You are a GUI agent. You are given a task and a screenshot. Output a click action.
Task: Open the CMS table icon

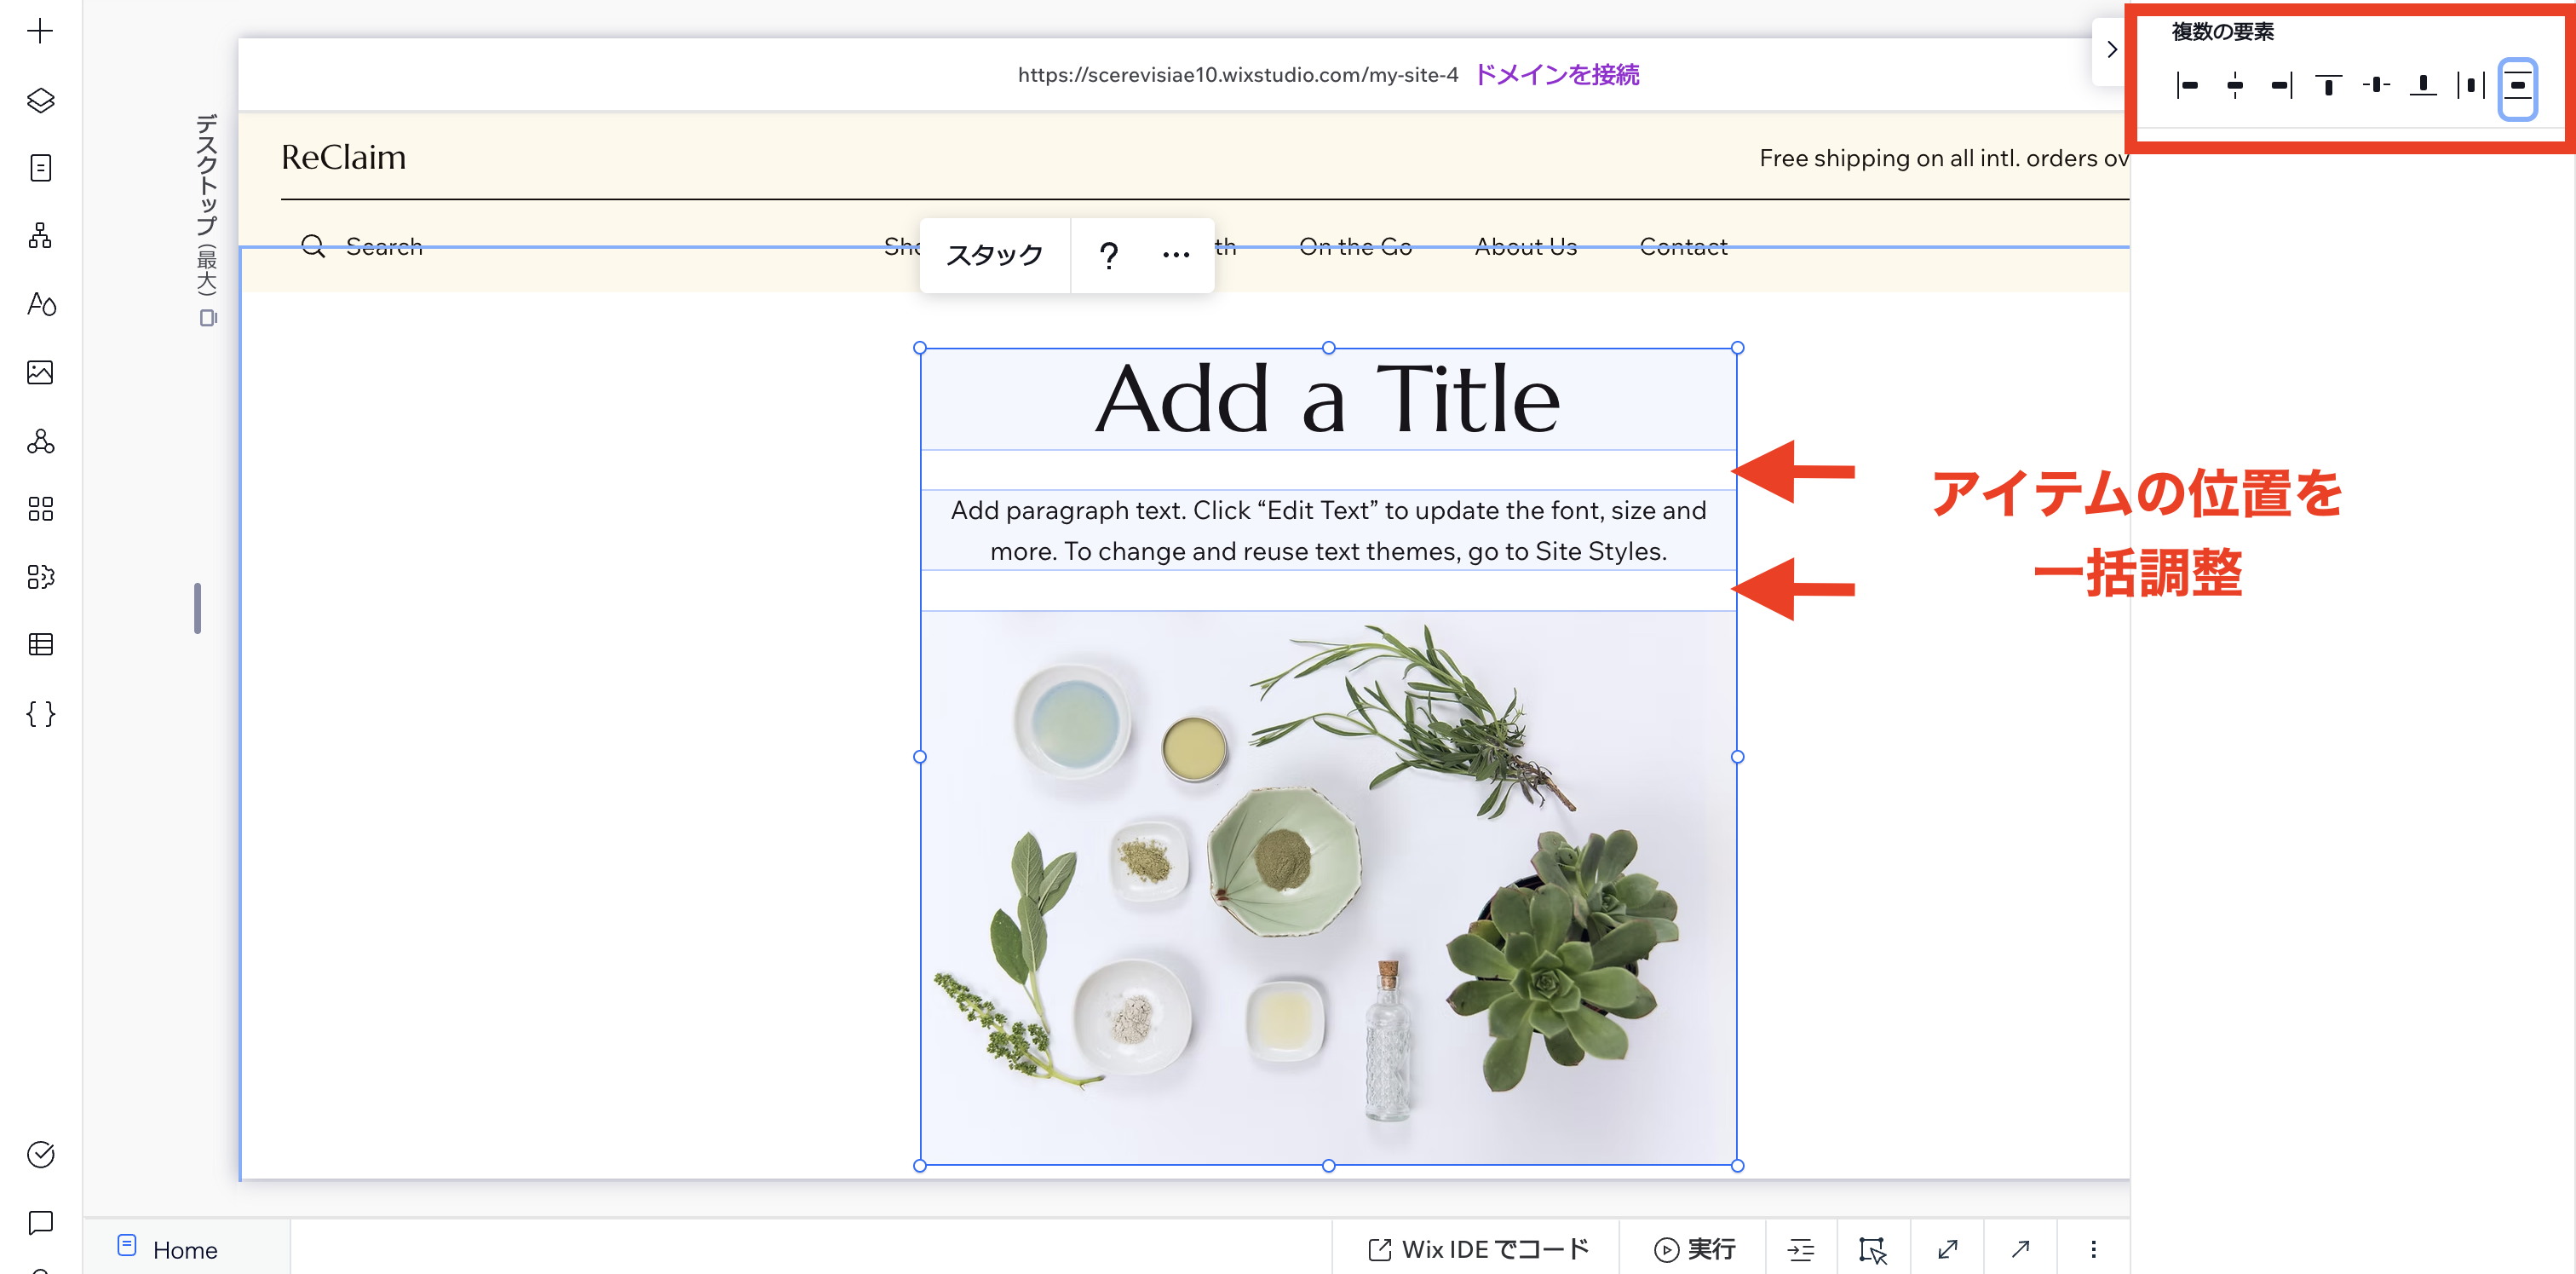point(40,645)
